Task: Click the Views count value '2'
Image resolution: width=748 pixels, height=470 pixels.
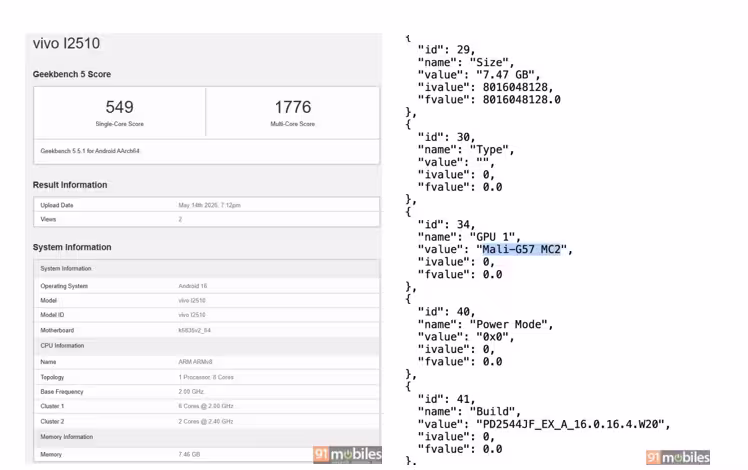Action: 180,219
